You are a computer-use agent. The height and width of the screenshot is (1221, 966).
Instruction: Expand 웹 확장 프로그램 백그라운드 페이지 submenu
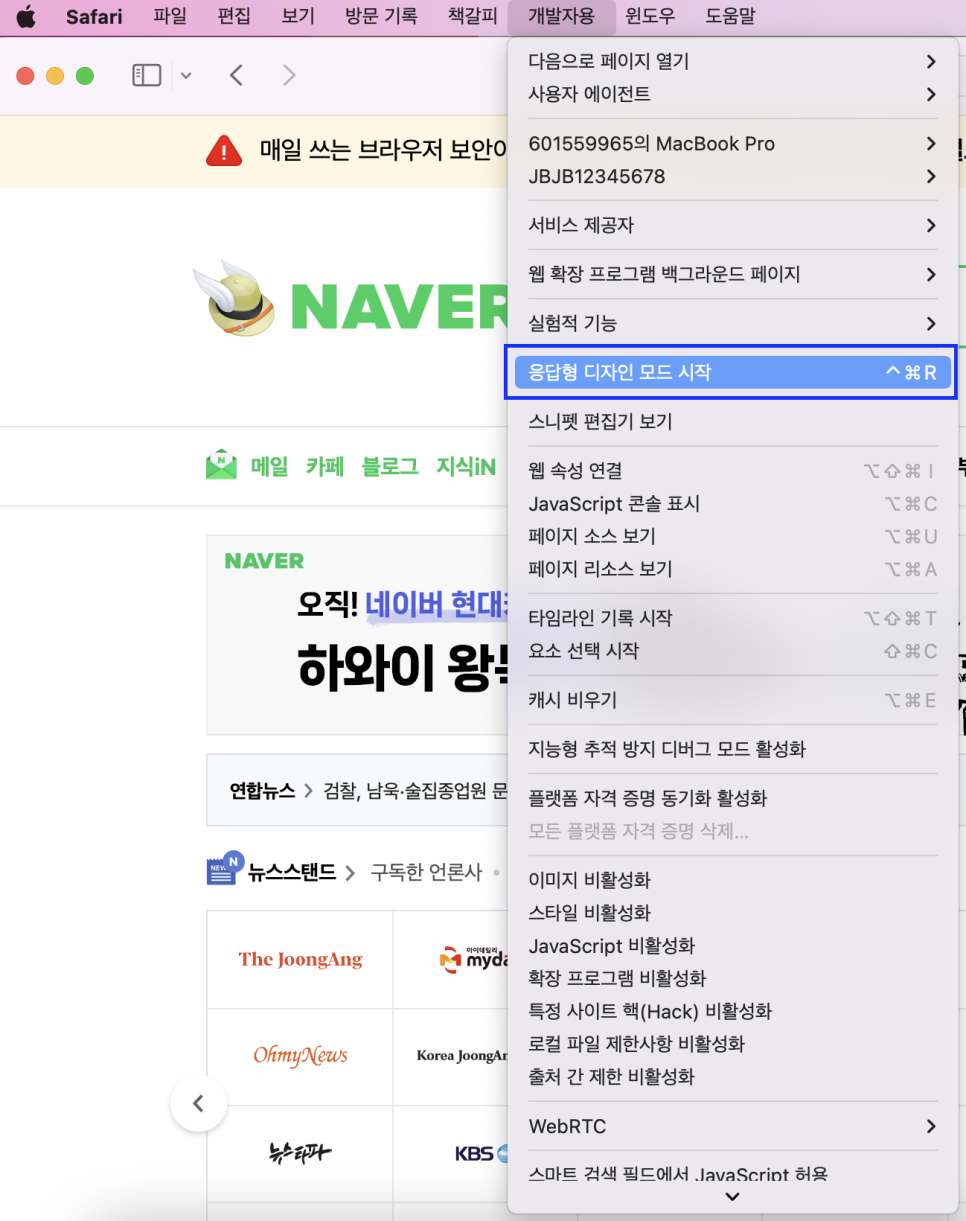click(732, 275)
